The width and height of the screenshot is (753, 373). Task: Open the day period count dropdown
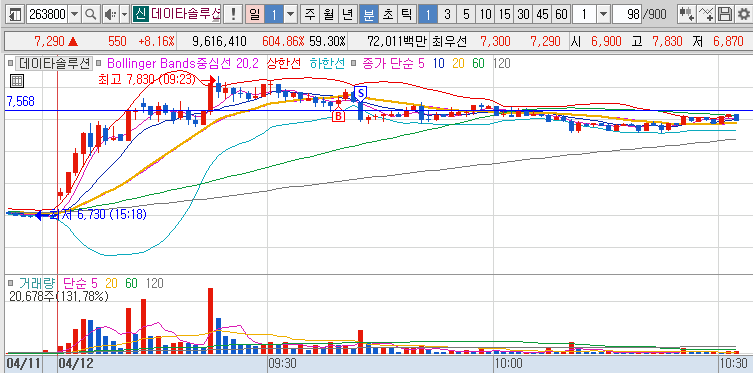(291, 14)
